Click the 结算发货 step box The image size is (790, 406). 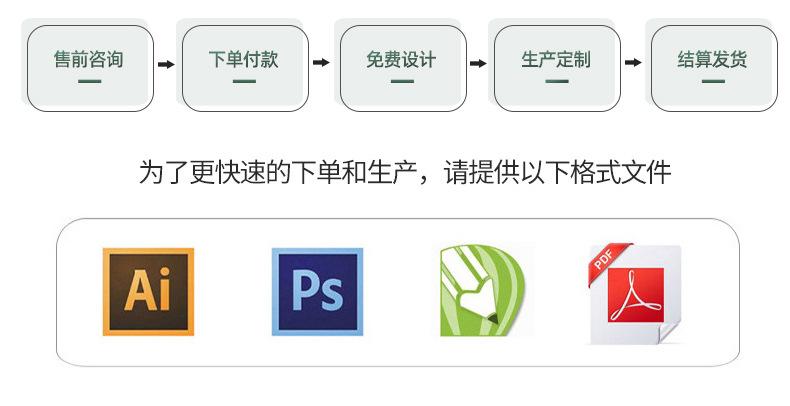[x=714, y=69]
